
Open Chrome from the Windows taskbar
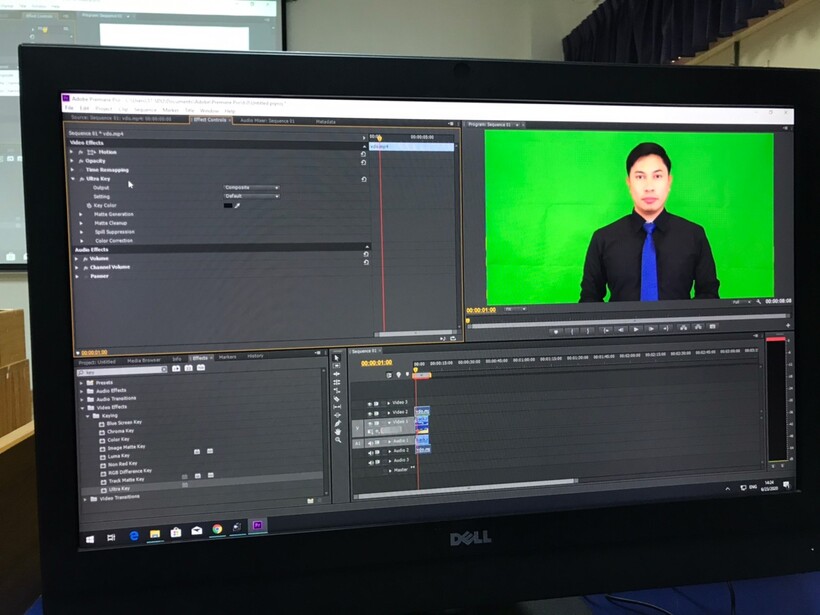[217, 529]
